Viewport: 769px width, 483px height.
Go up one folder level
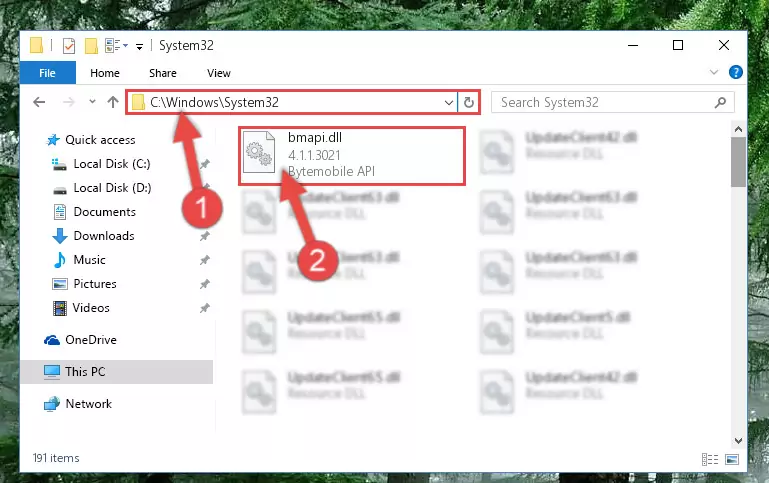pos(113,102)
